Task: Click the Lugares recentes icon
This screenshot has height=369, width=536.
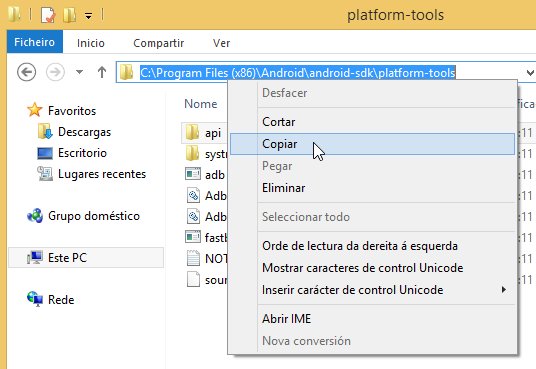Action: click(x=45, y=174)
